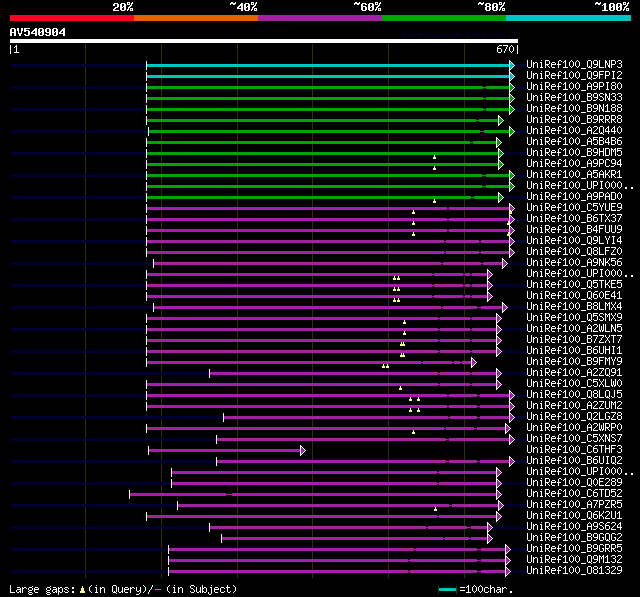Click the arrowhead ending the UniRef100_B9FMY9 alignment

(x=473, y=362)
